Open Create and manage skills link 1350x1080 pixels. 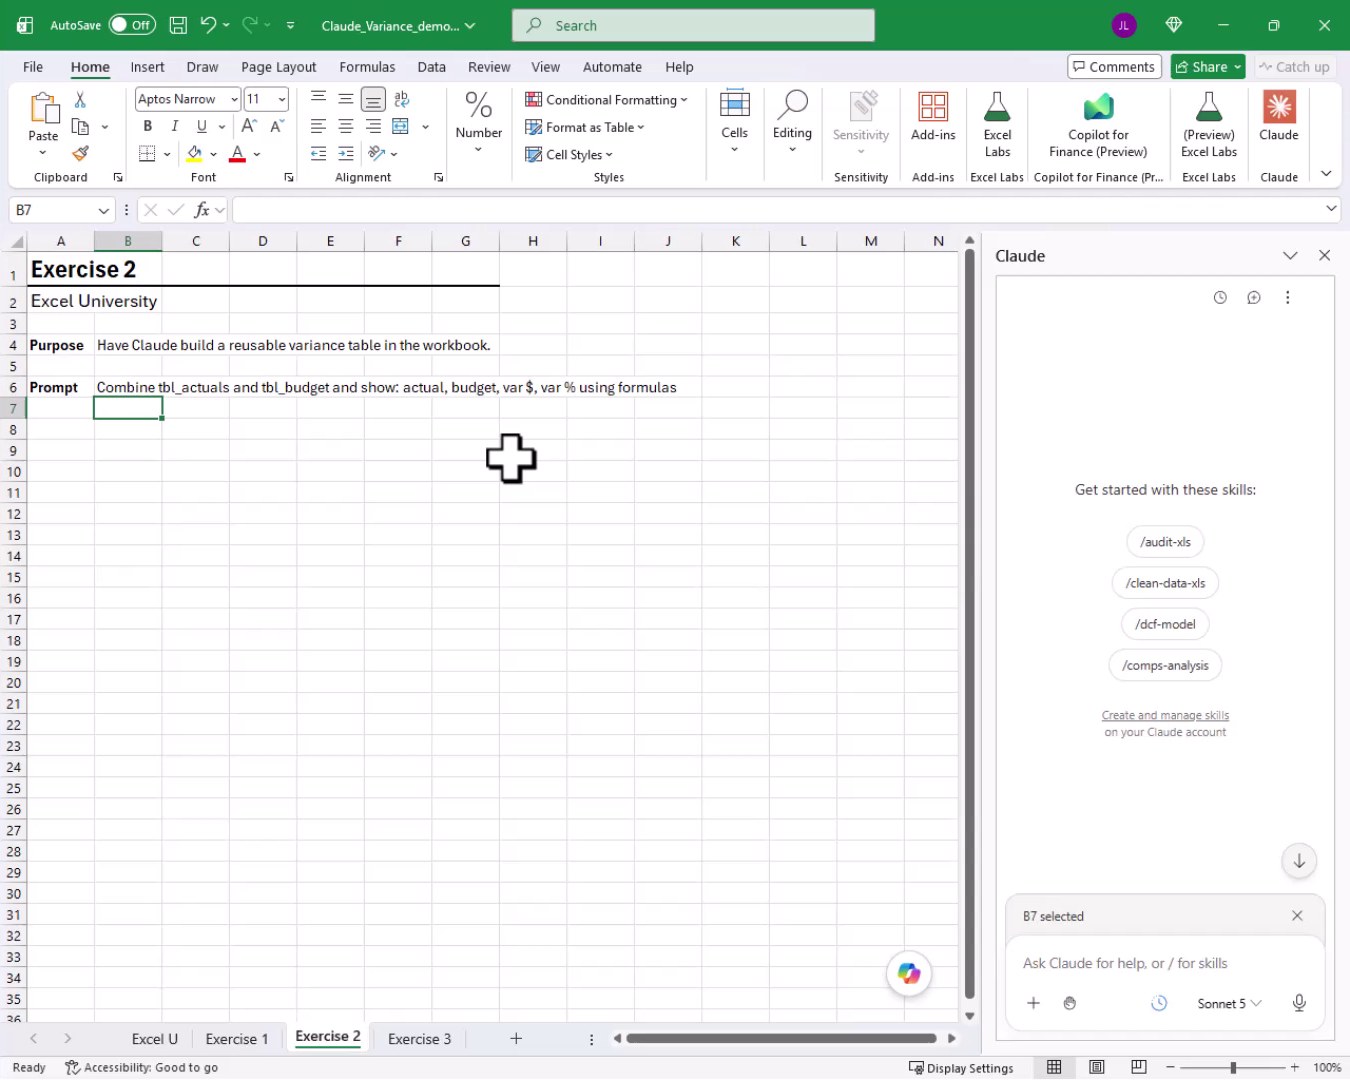pyautogui.click(x=1165, y=715)
